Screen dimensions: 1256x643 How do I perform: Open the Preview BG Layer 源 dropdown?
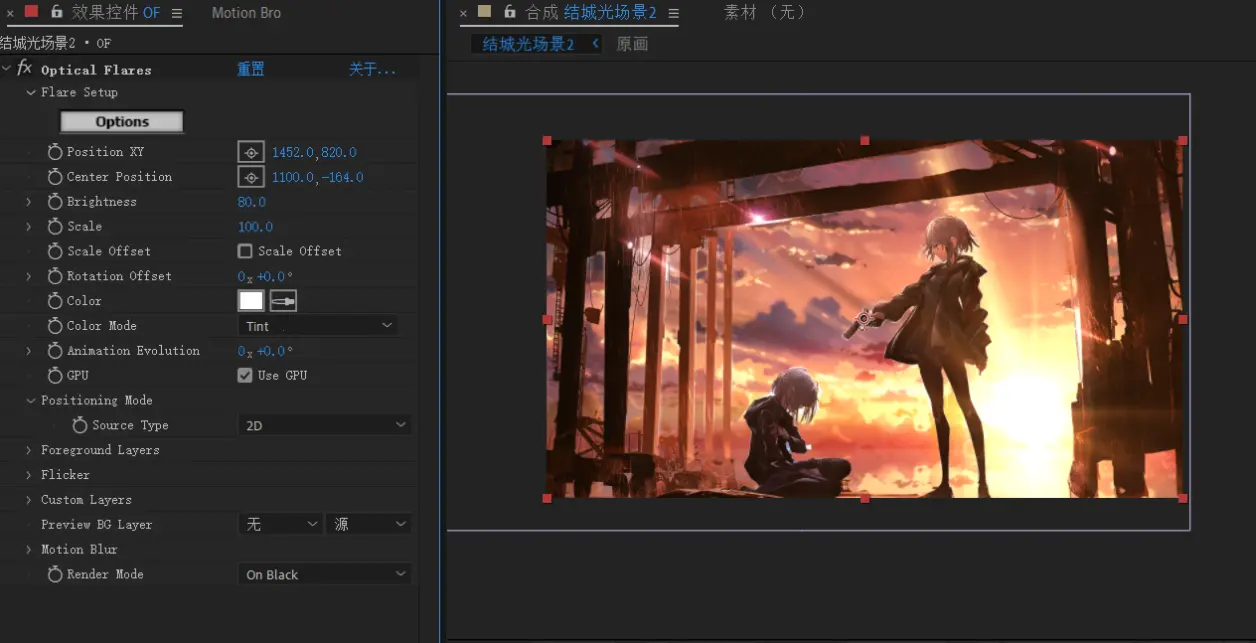[368, 524]
